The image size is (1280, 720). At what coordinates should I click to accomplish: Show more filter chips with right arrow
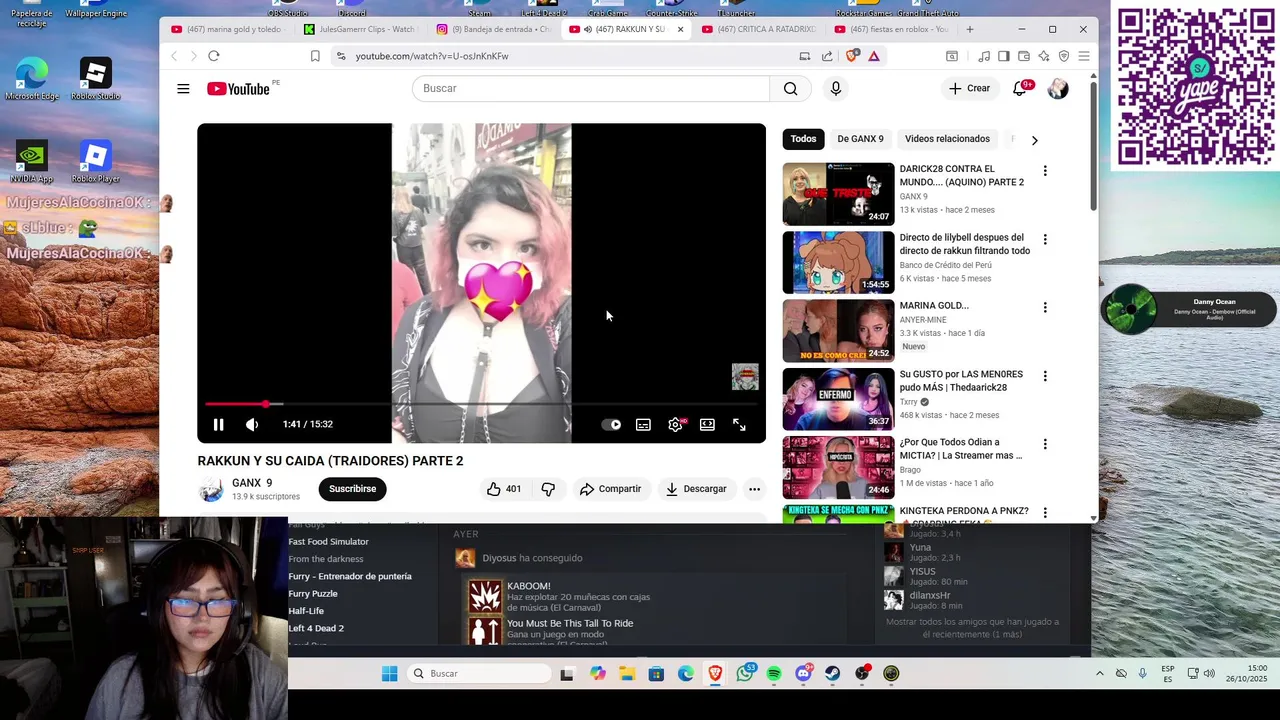(x=1034, y=140)
